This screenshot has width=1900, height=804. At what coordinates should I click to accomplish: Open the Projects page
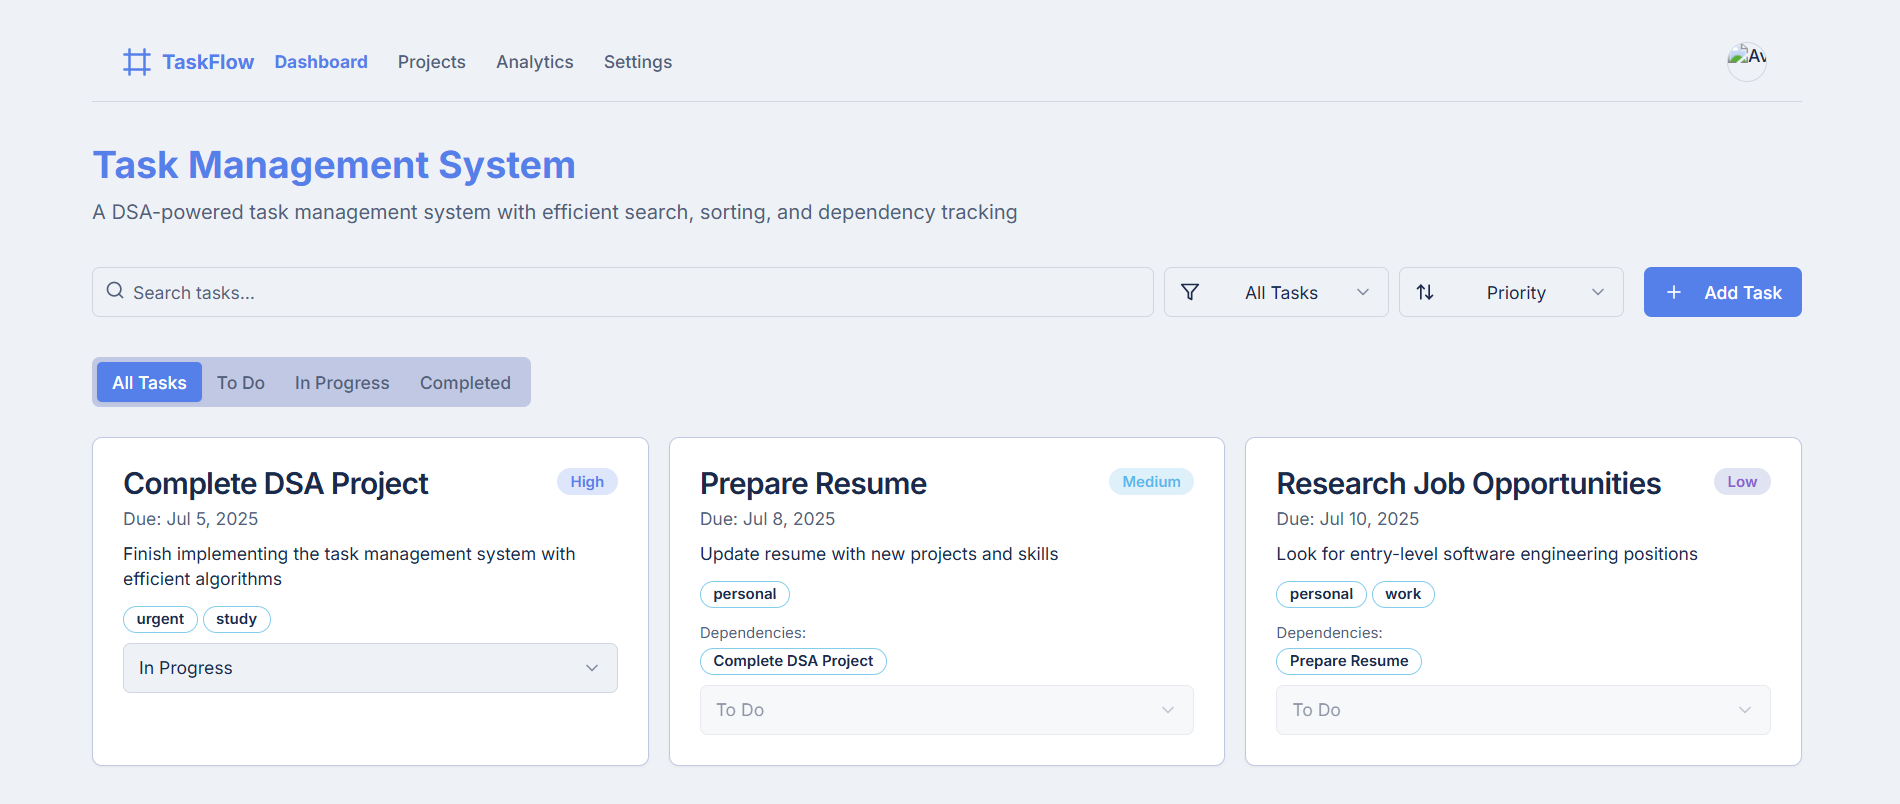point(432,62)
